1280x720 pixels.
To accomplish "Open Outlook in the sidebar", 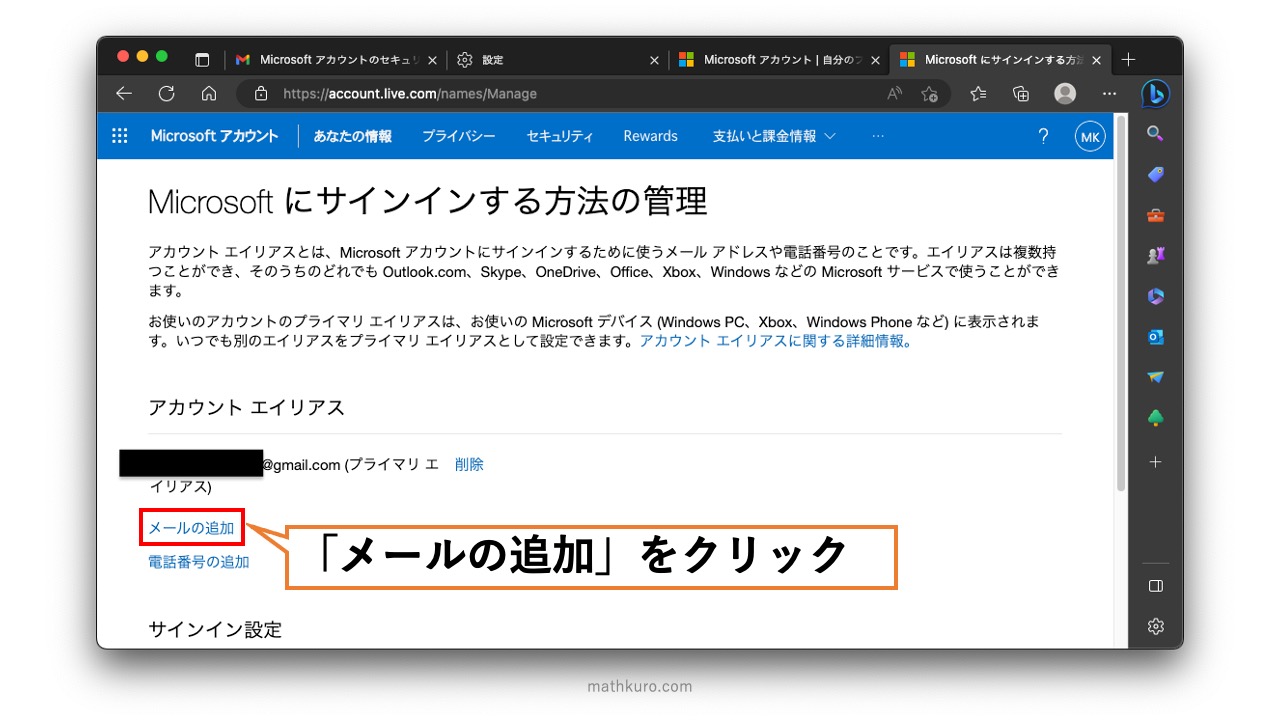I will pyautogui.click(x=1155, y=337).
